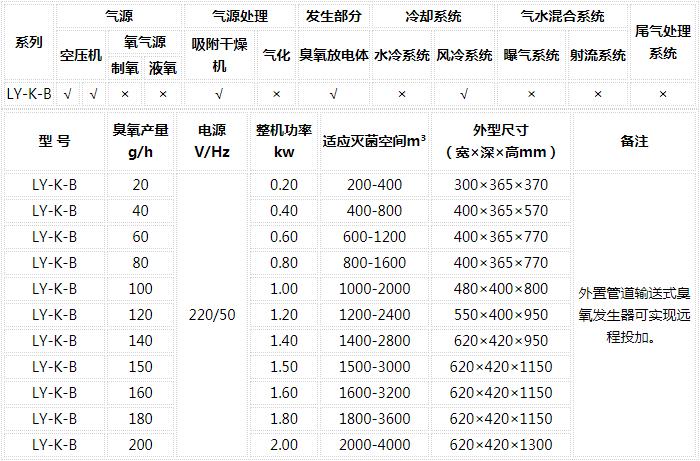This screenshot has width=700, height=461.
Task: Click the dimension 620×420×950
Action: 501,341
